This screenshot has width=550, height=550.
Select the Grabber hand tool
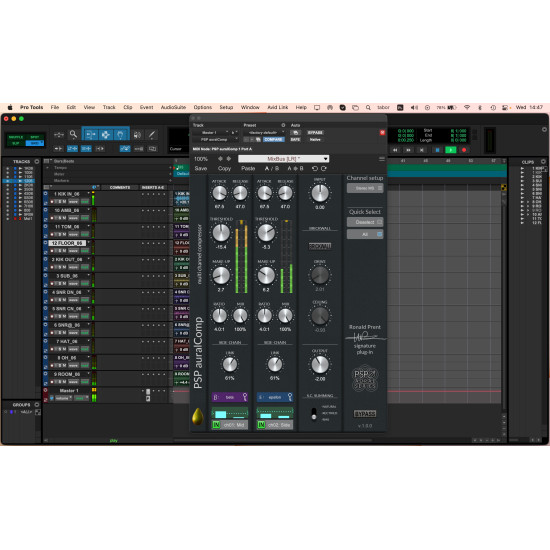(120, 135)
